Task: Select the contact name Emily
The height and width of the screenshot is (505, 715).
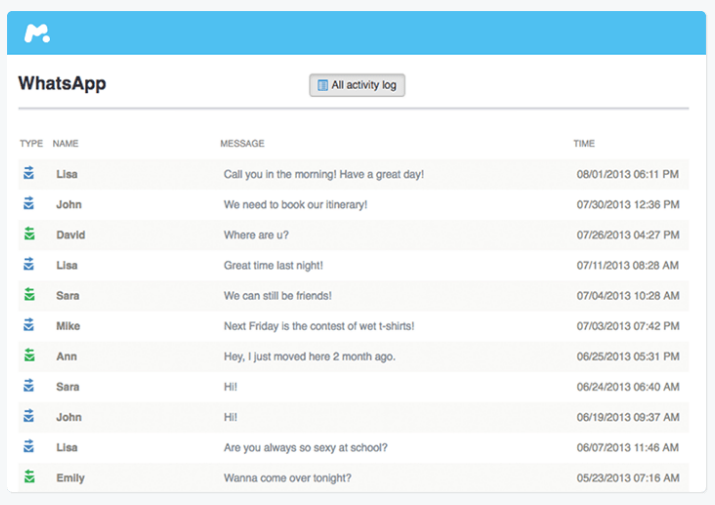Action: [x=70, y=478]
